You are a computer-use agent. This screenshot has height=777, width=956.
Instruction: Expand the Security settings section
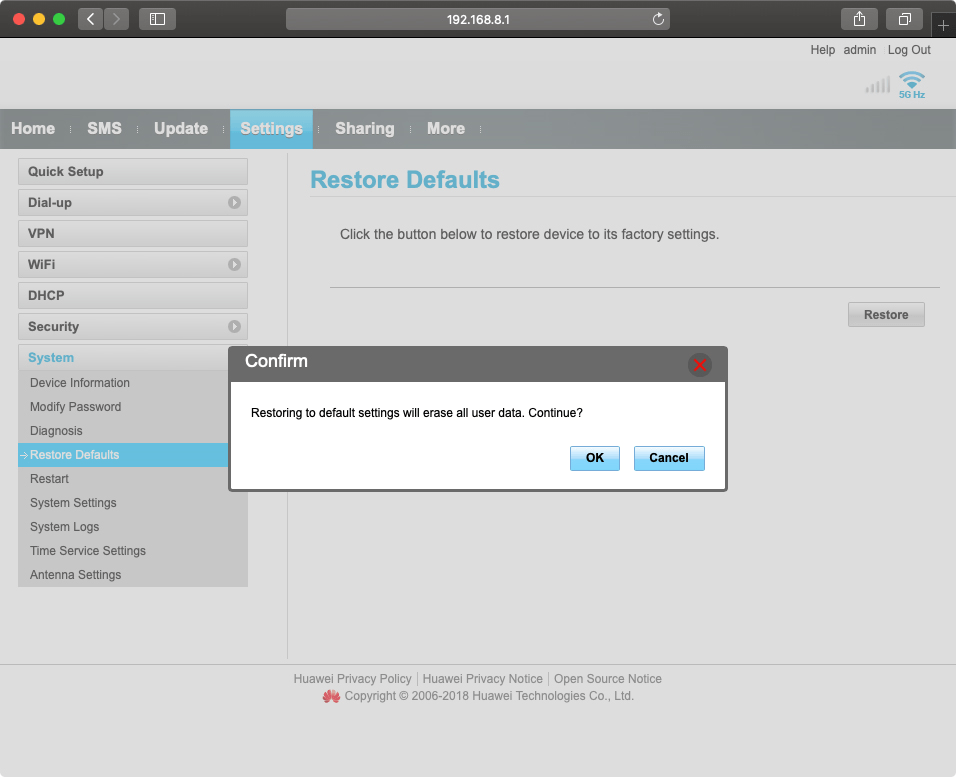pos(132,326)
